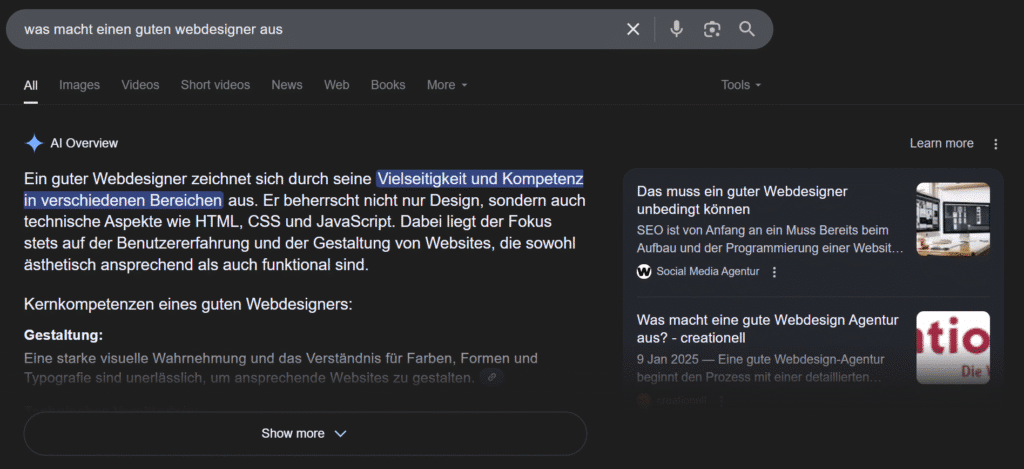Screen dimensions: 1024x469
Task: Open image search with the camera lens icon
Action: click(x=712, y=29)
